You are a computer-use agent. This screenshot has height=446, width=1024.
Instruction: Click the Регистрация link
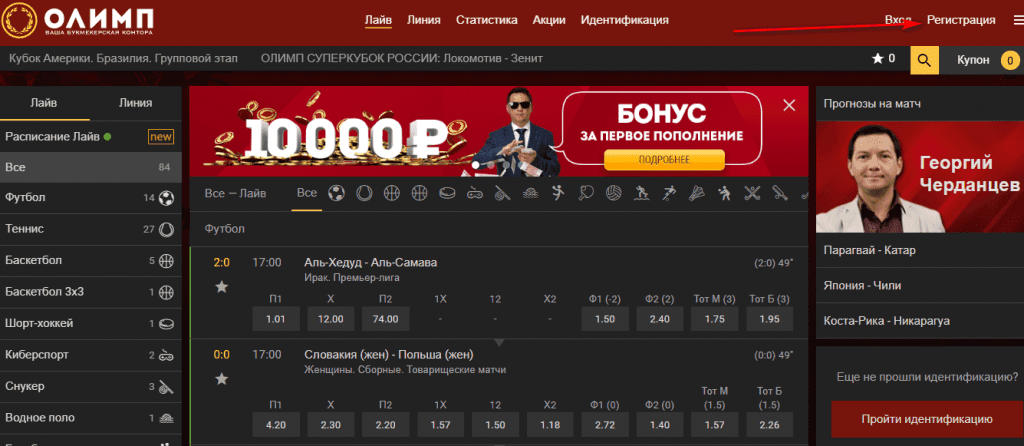pos(961,20)
